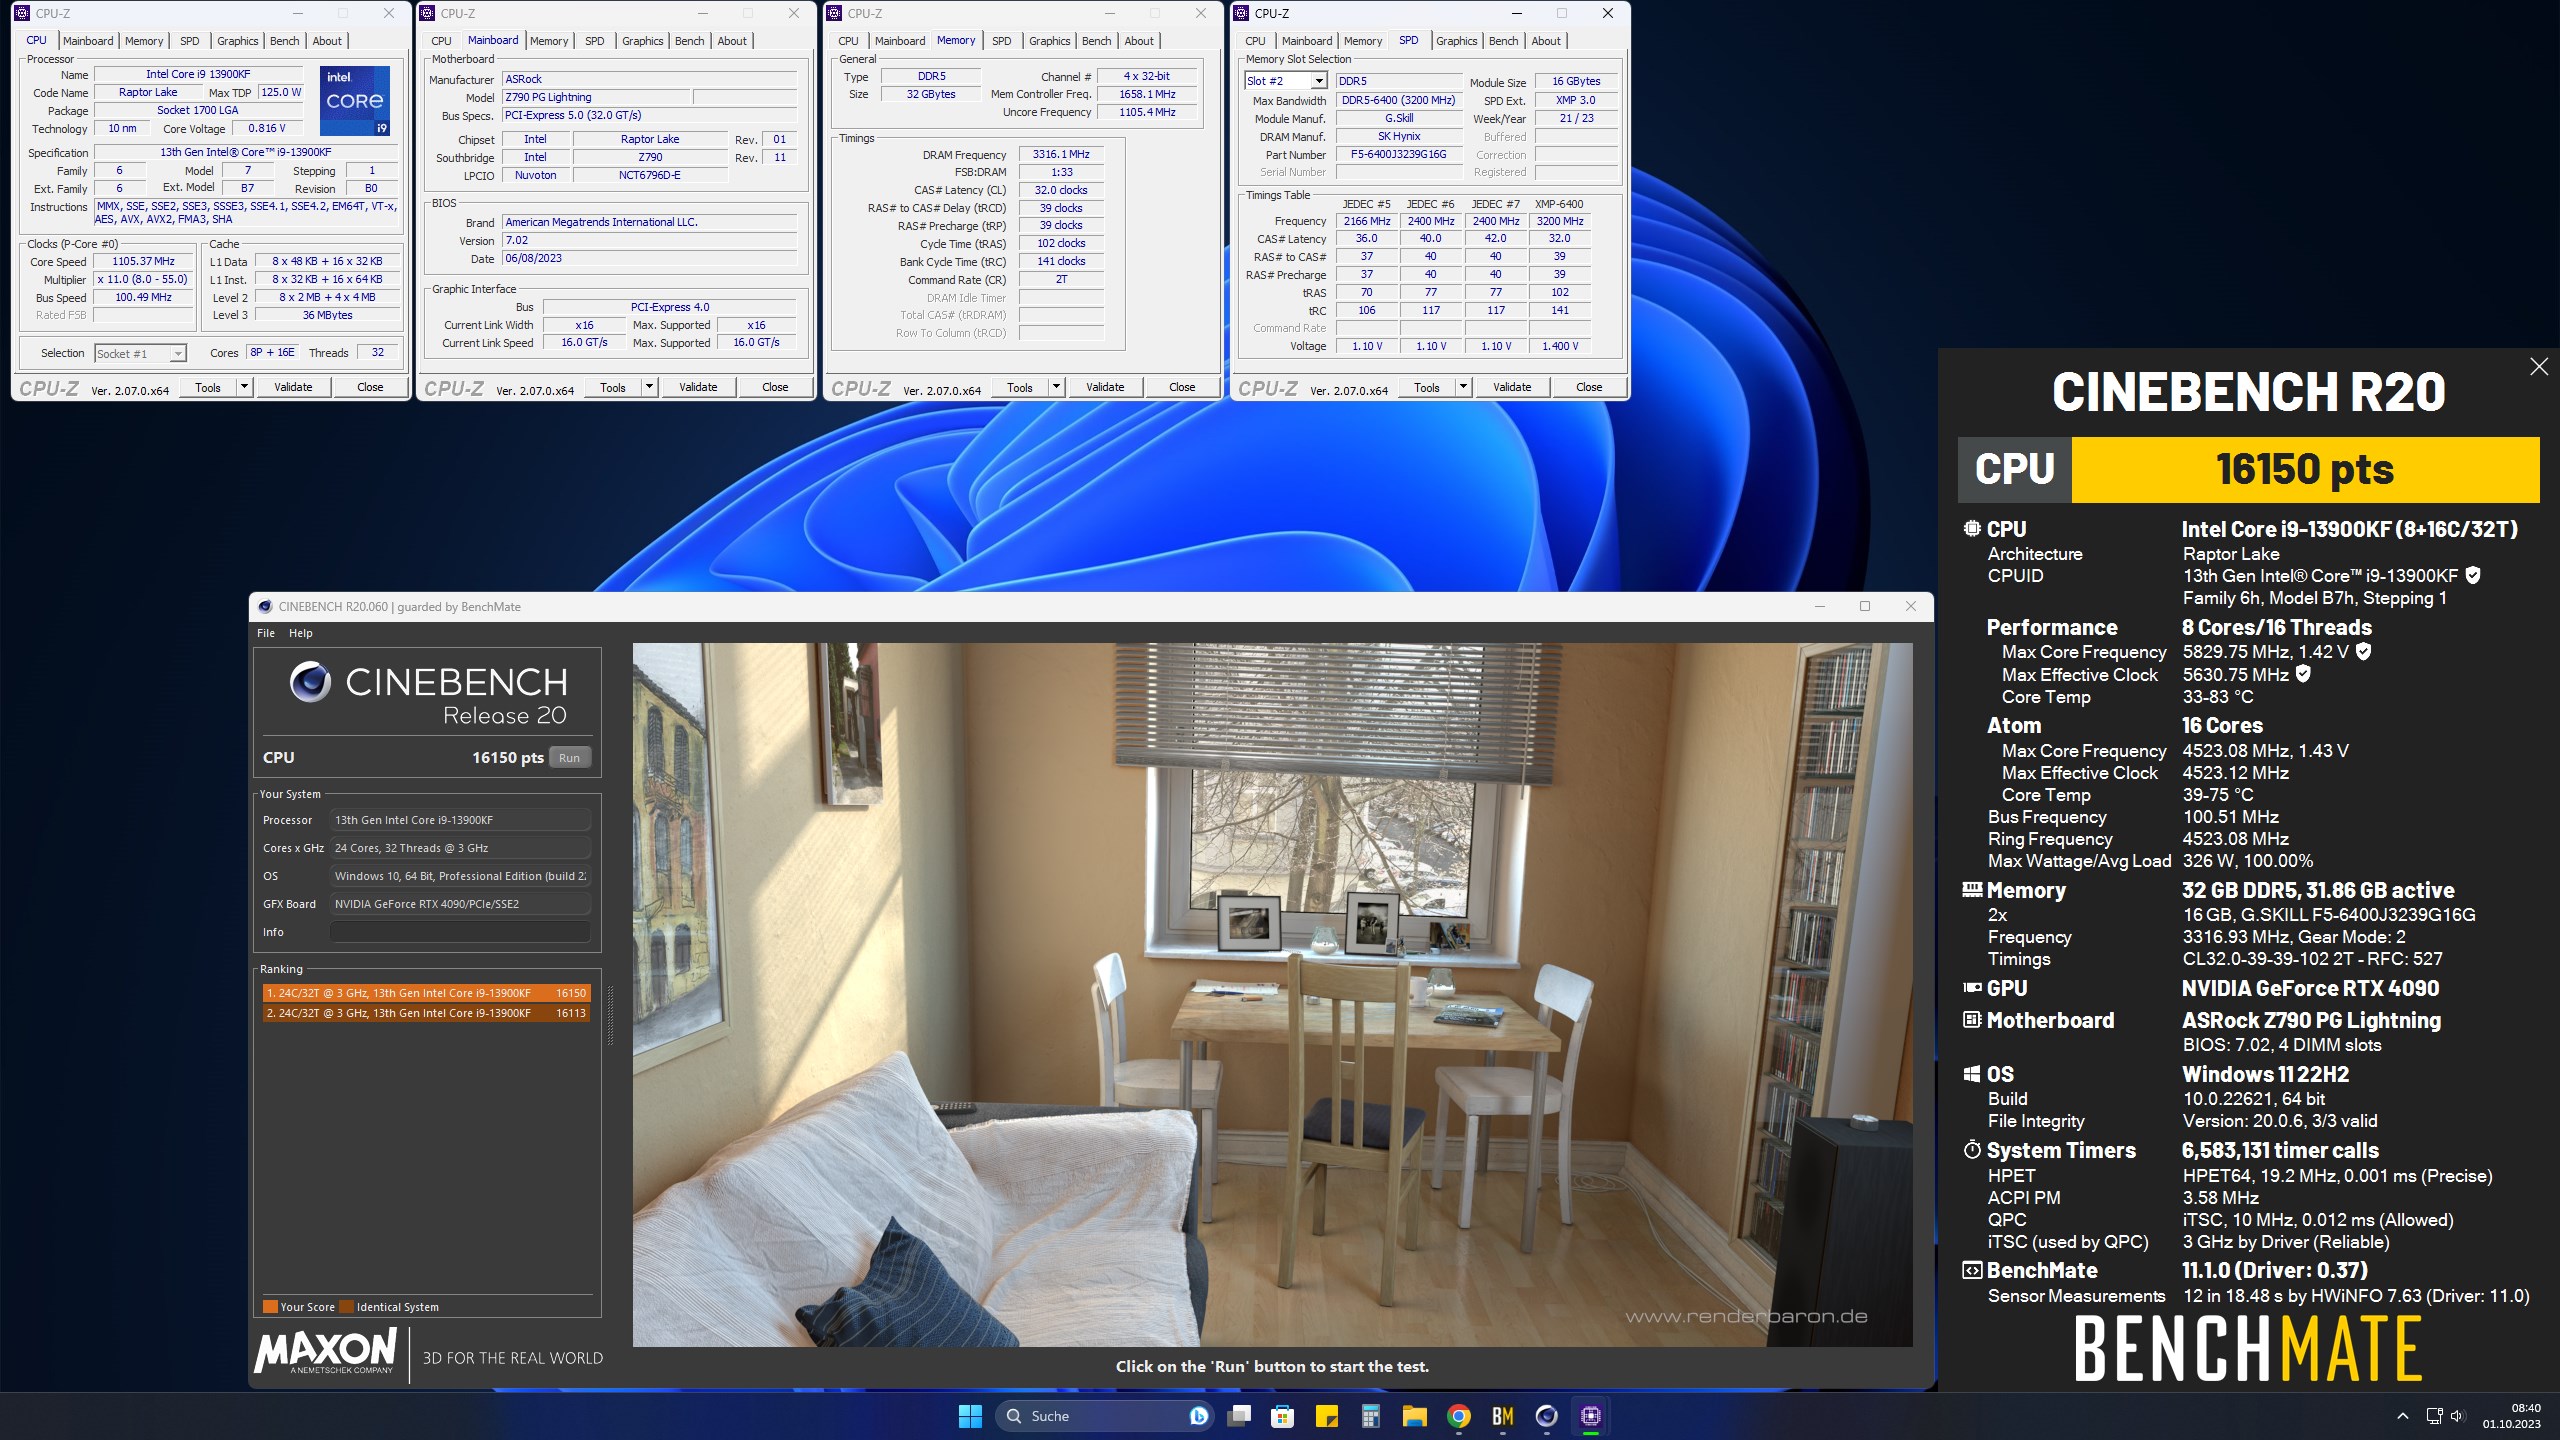This screenshot has height=1440, width=2560.
Task: Open the Socket #1 selection dropdown
Action: tap(177, 353)
